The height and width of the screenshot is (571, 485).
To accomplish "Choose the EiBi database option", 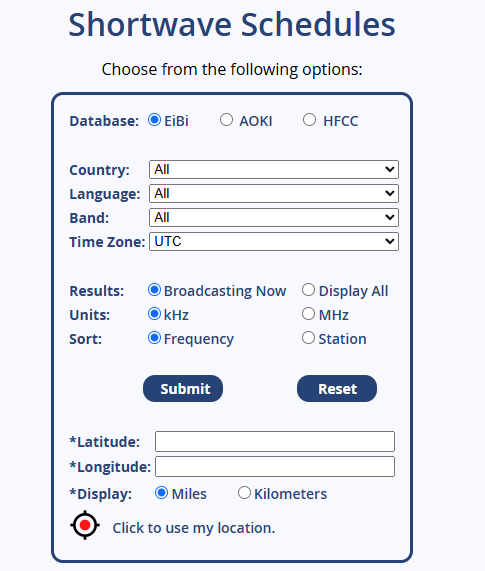I will (x=154, y=119).
